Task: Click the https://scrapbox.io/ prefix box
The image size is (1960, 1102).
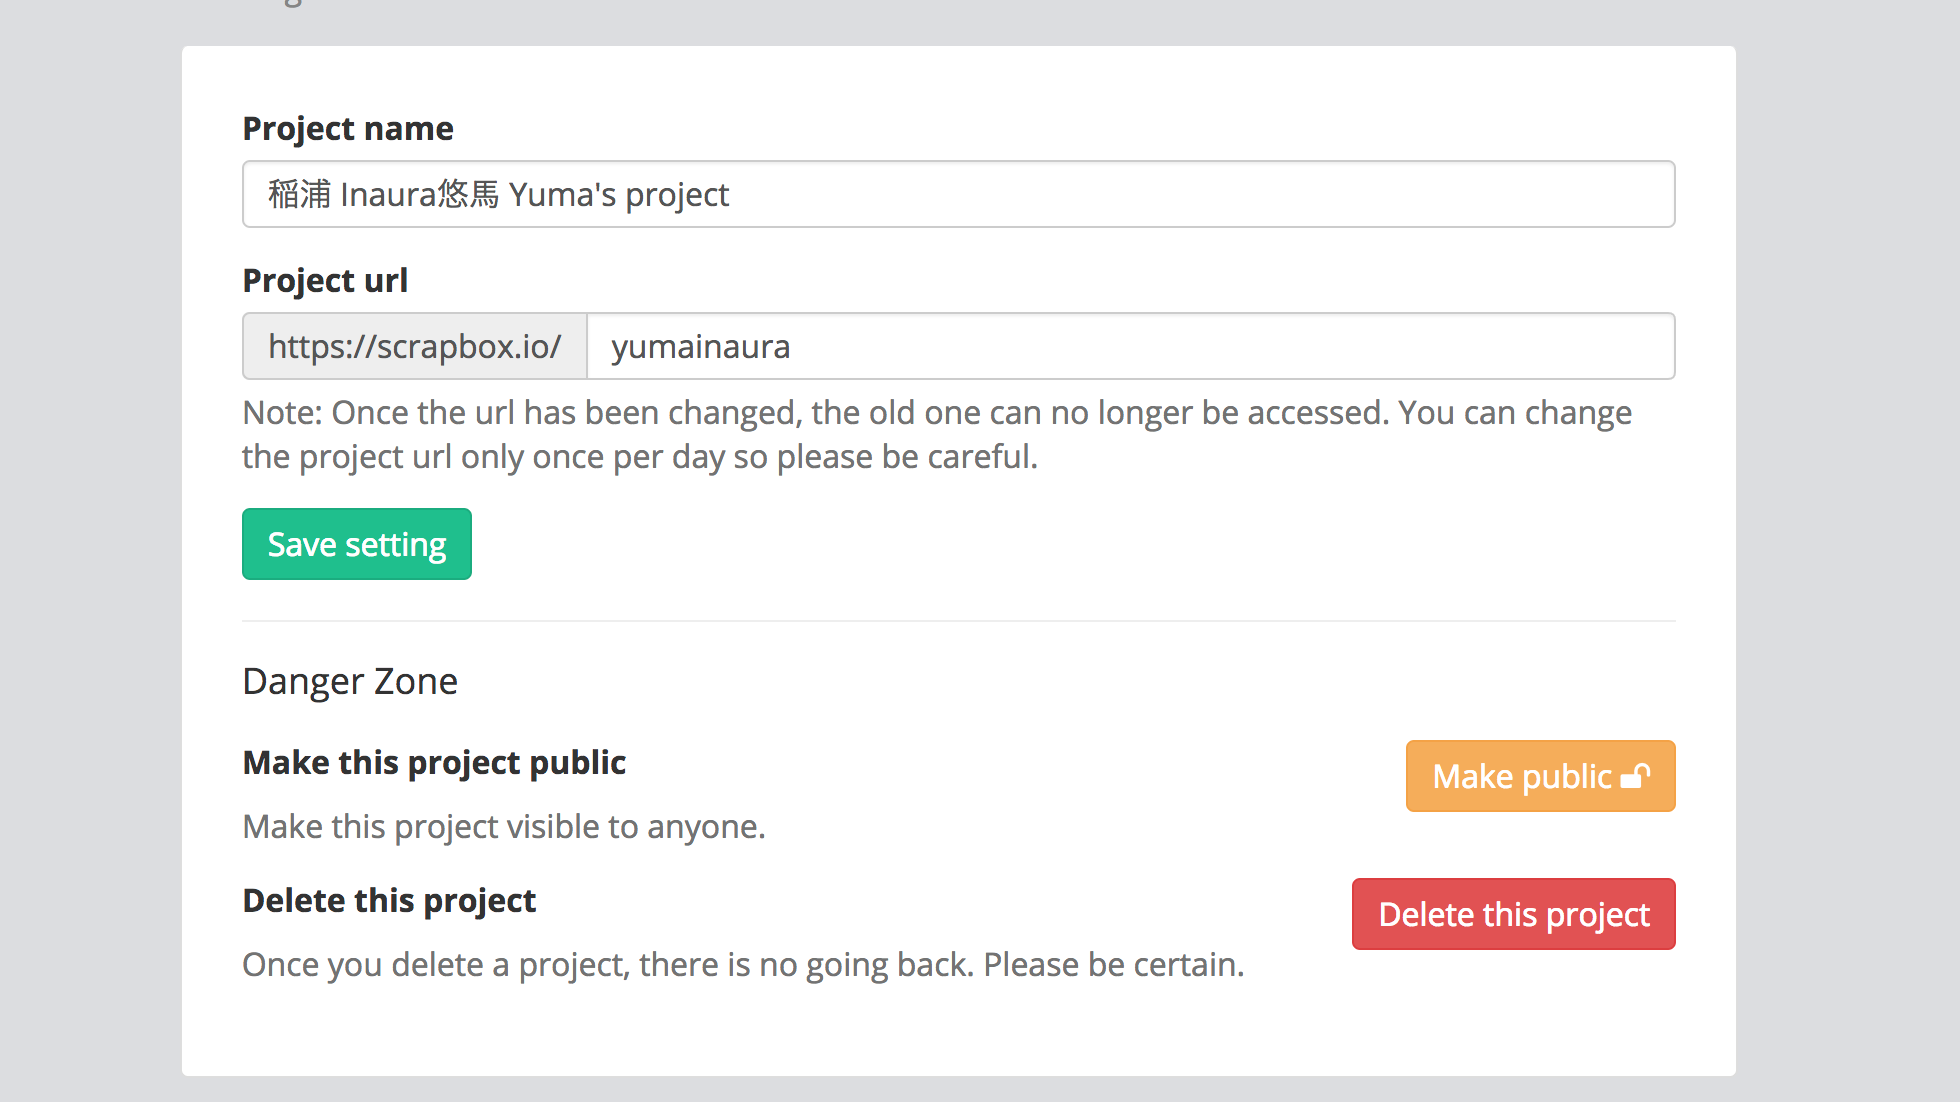Action: [414, 346]
